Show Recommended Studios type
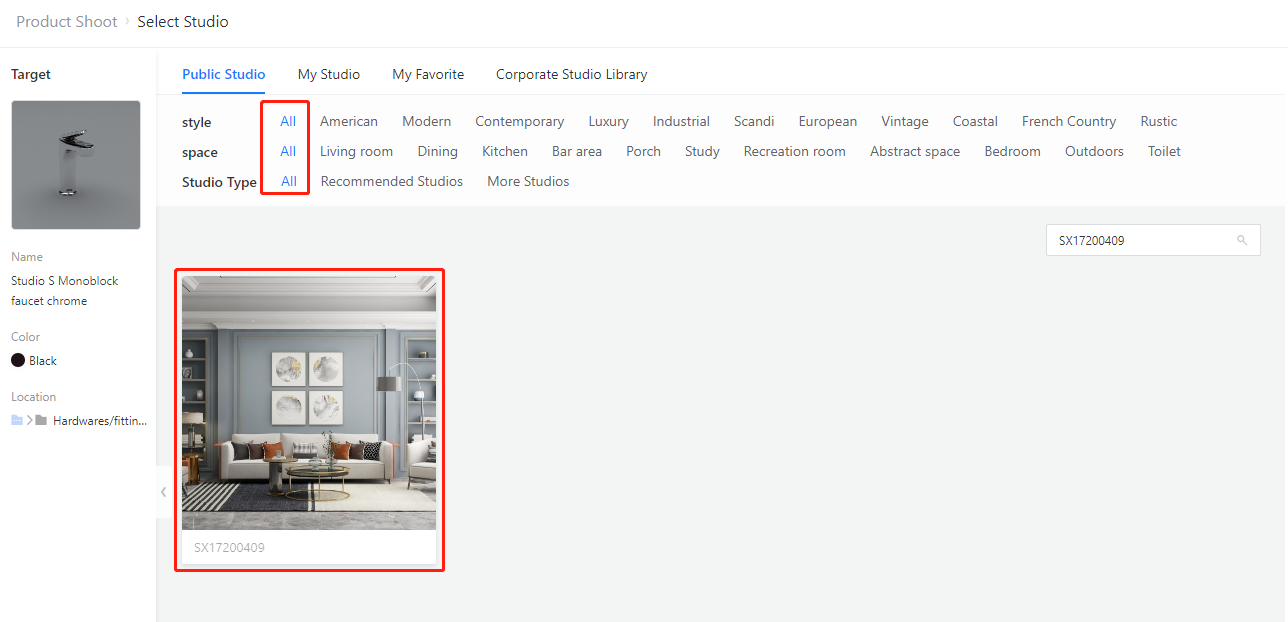 (x=392, y=181)
